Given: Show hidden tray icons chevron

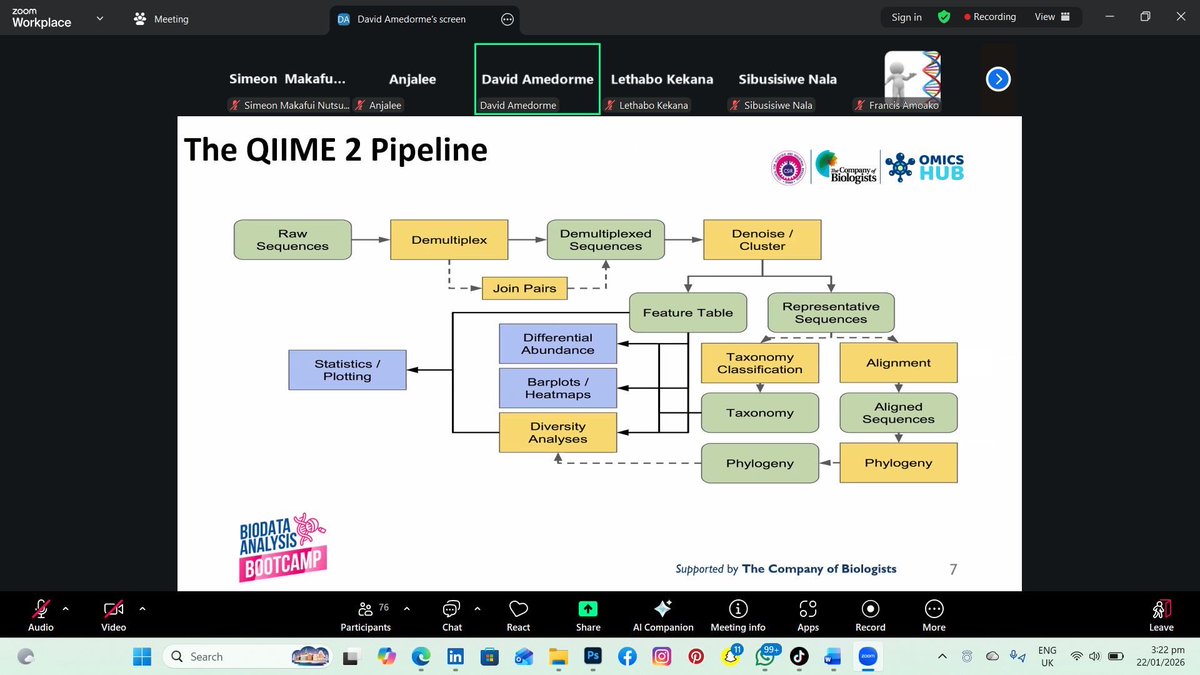Looking at the screenshot, I should pos(942,656).
